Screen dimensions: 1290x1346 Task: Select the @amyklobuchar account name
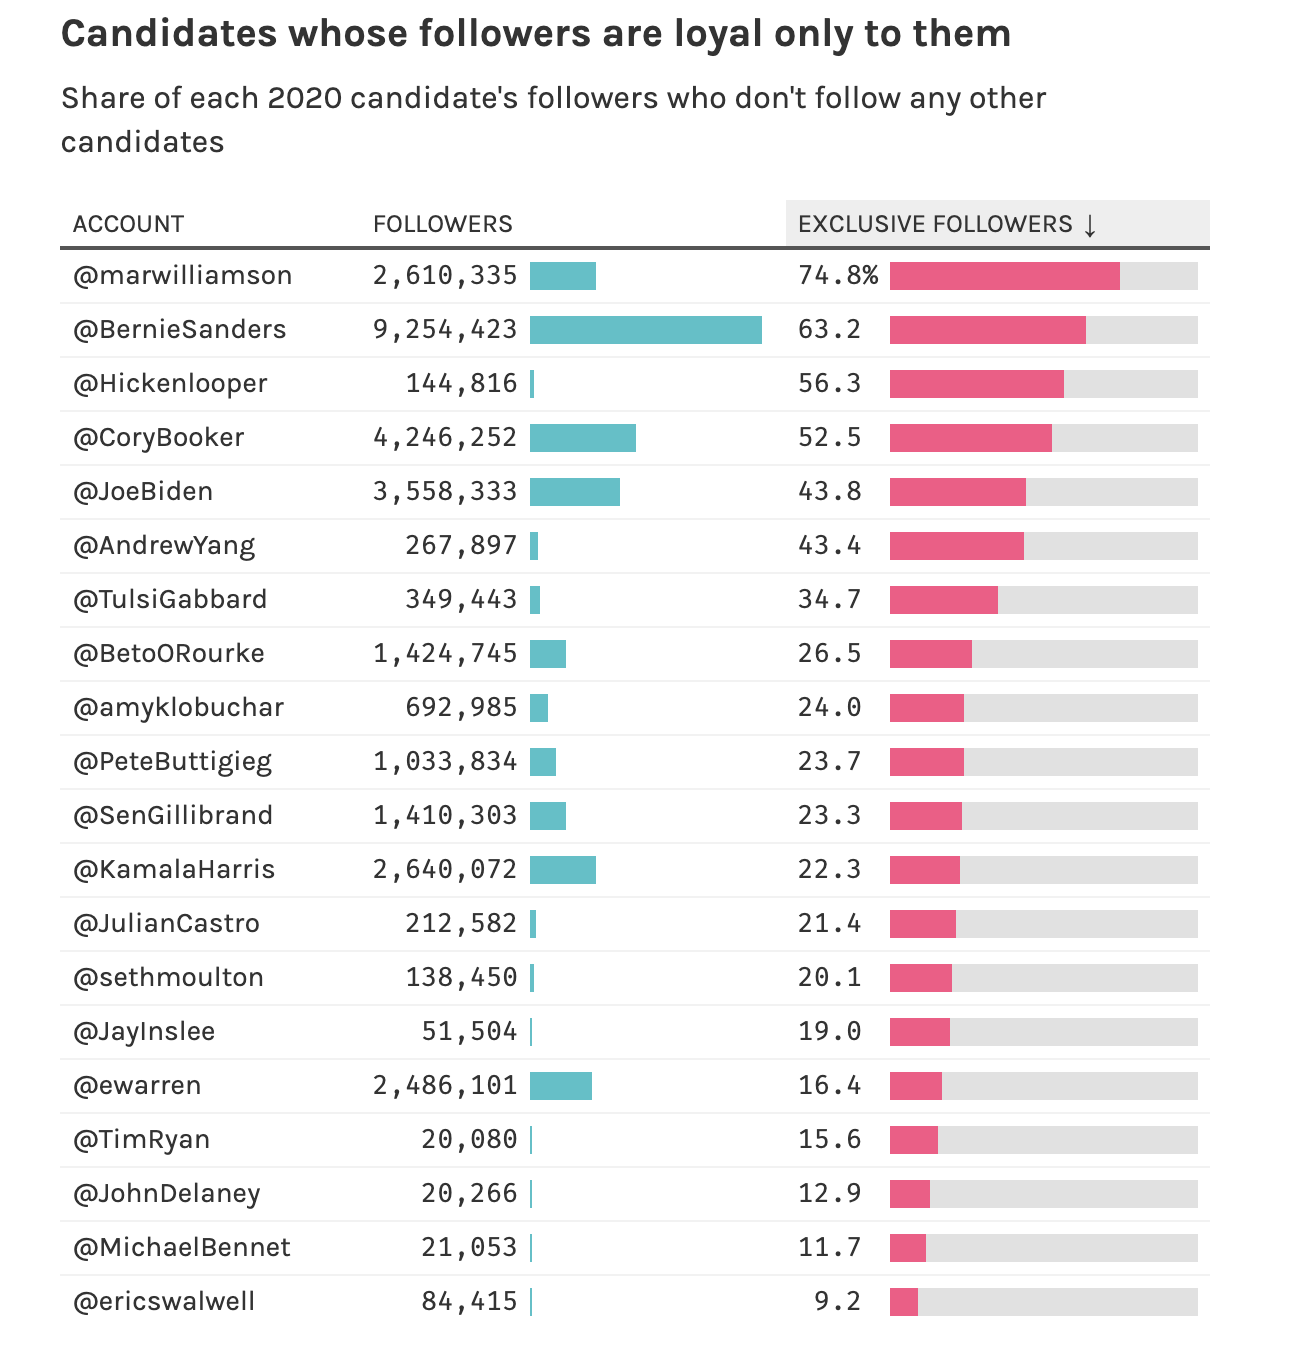click(x=179, y=708)
